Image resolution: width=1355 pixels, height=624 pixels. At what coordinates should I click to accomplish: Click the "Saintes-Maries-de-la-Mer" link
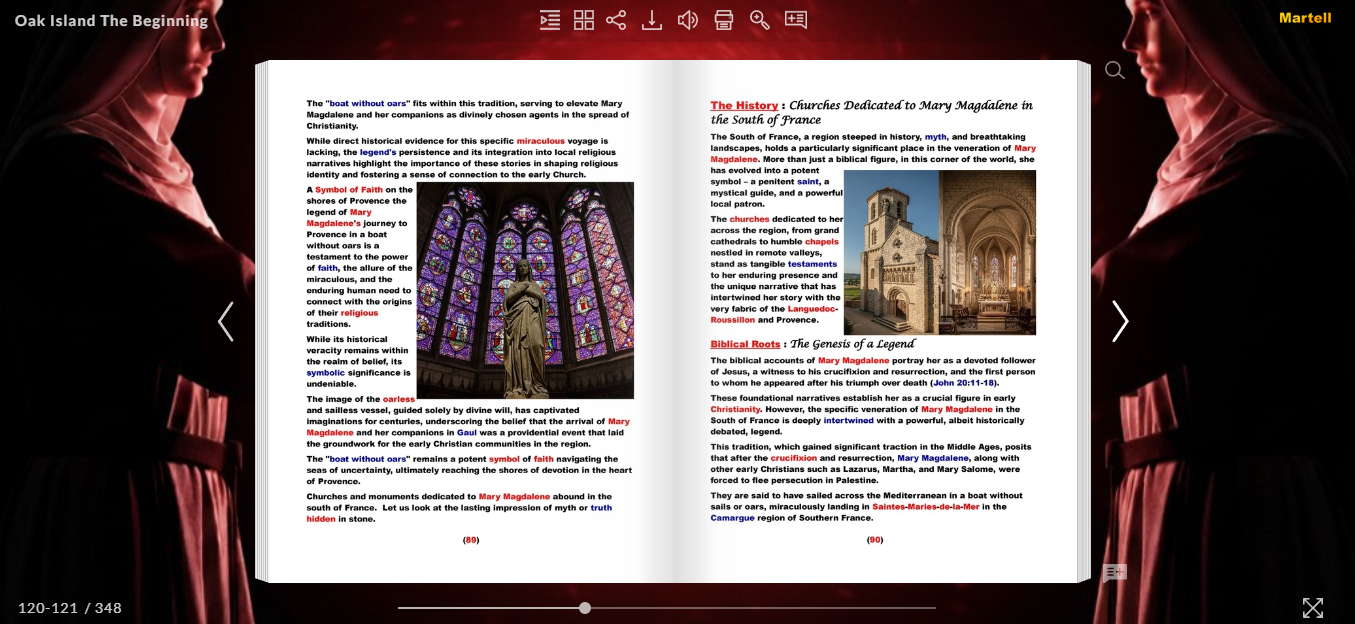coord(926,507)
